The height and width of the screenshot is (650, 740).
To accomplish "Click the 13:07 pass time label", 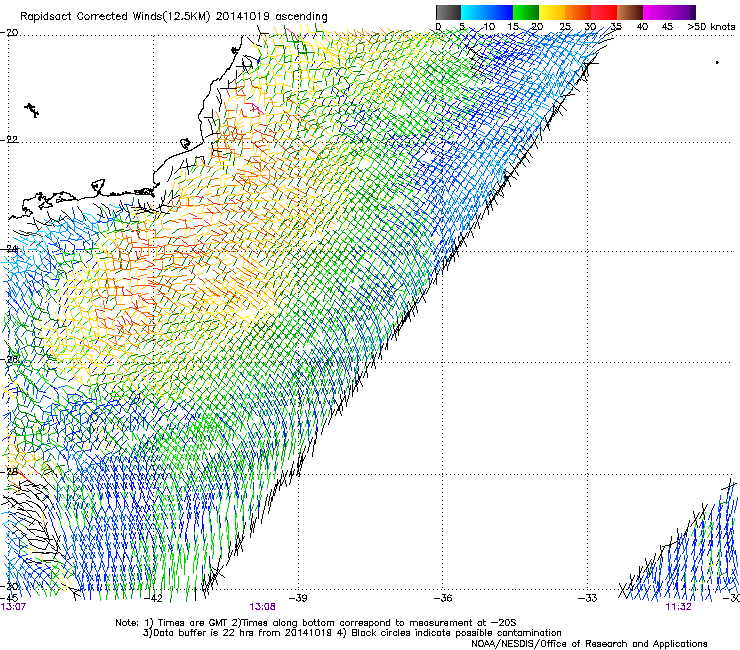I will point(13,607).
